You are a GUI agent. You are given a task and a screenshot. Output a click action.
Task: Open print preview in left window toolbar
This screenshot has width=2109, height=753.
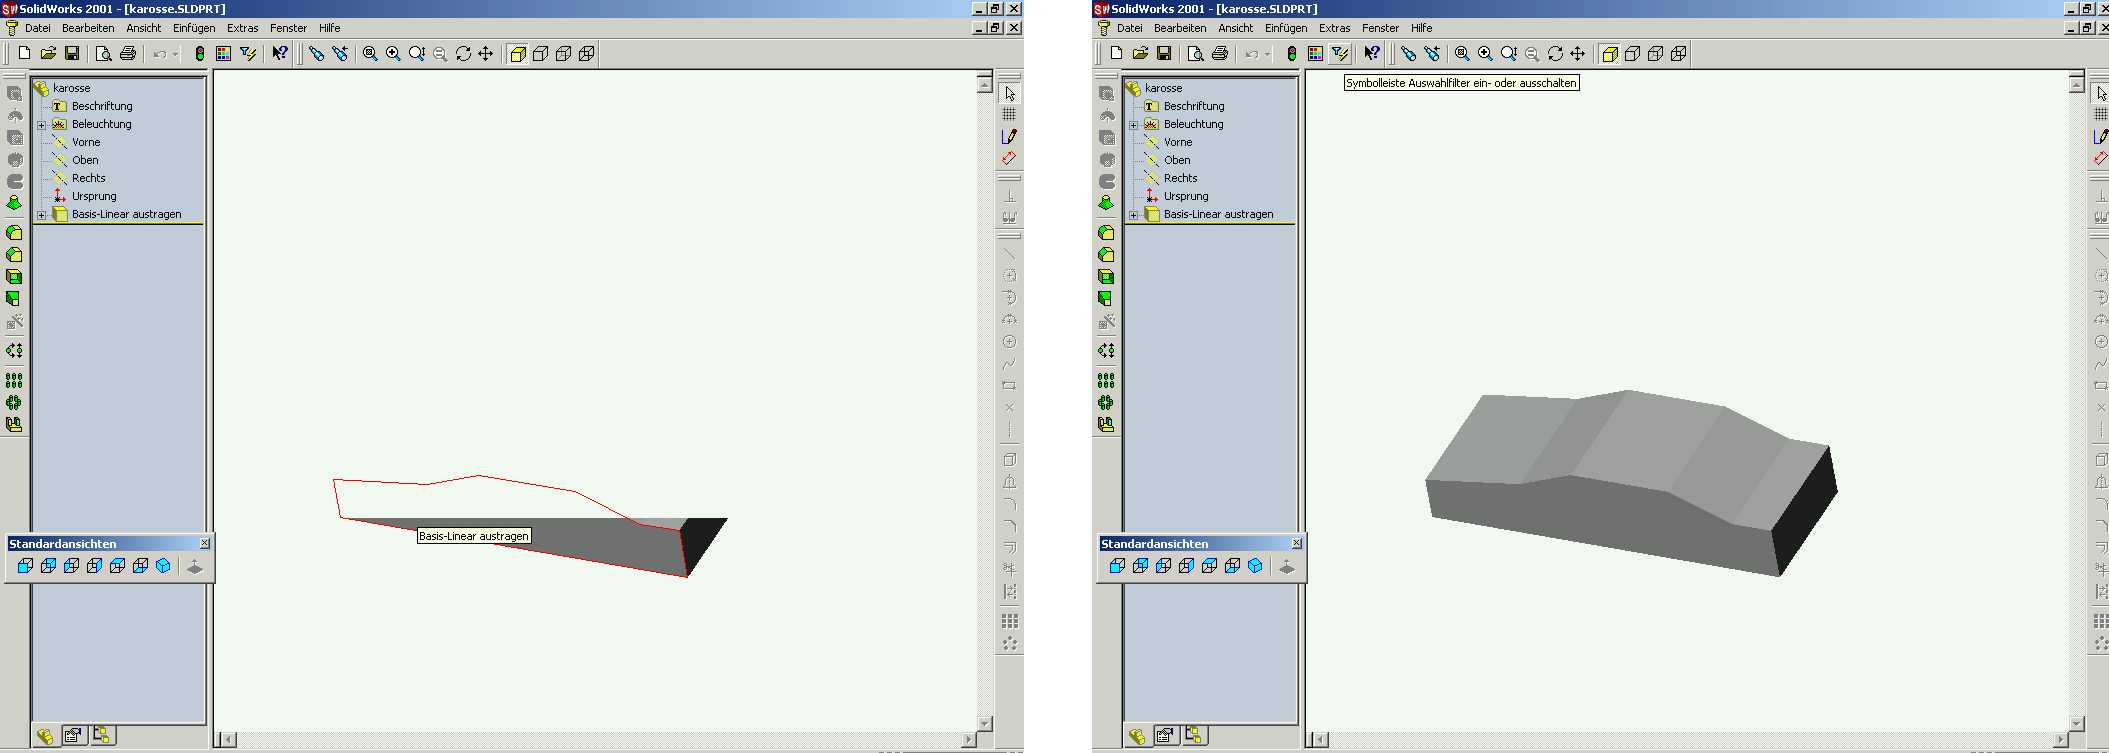[103, 53]
